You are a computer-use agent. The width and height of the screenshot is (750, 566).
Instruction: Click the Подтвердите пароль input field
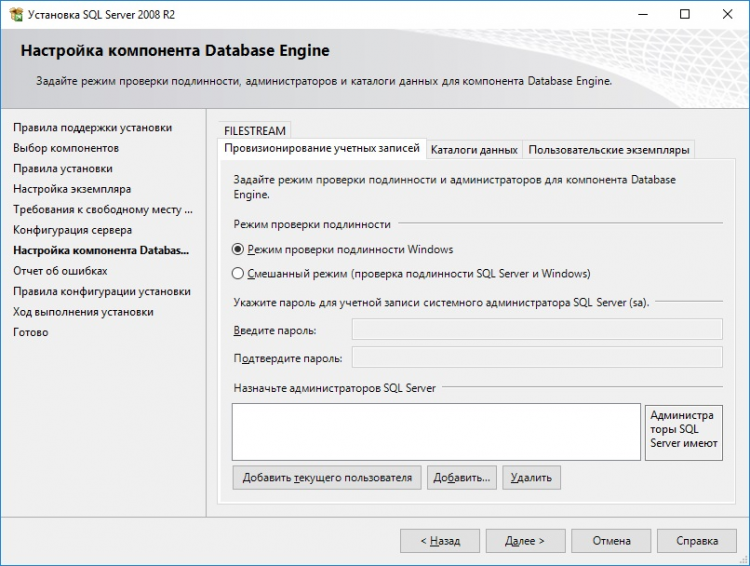[537, 357]
